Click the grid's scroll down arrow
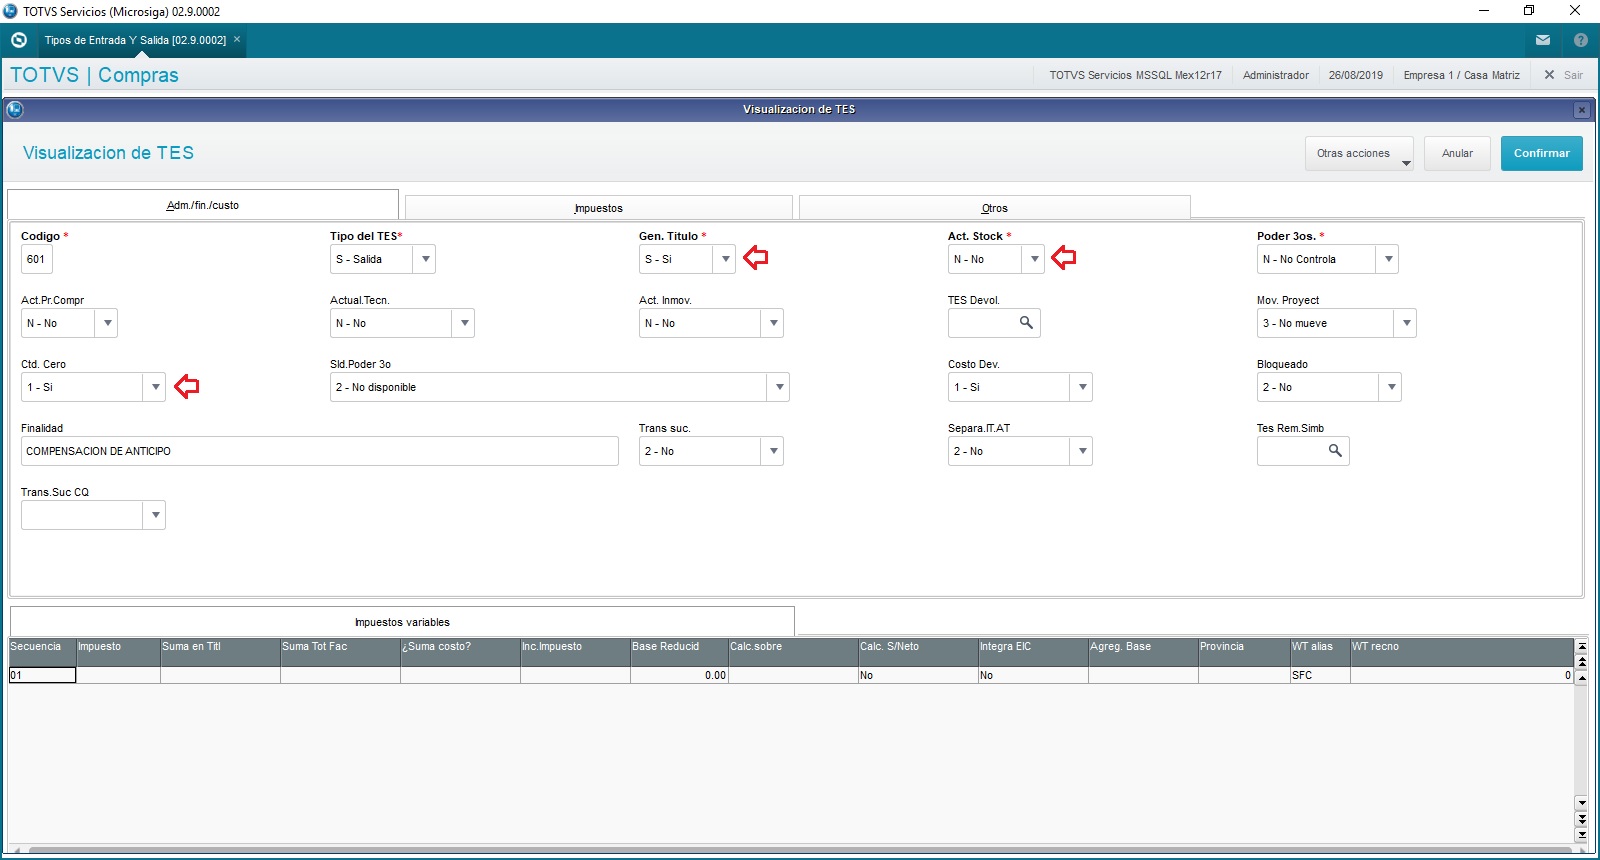The image size is (1600, 860). [x=1582, y=803]
